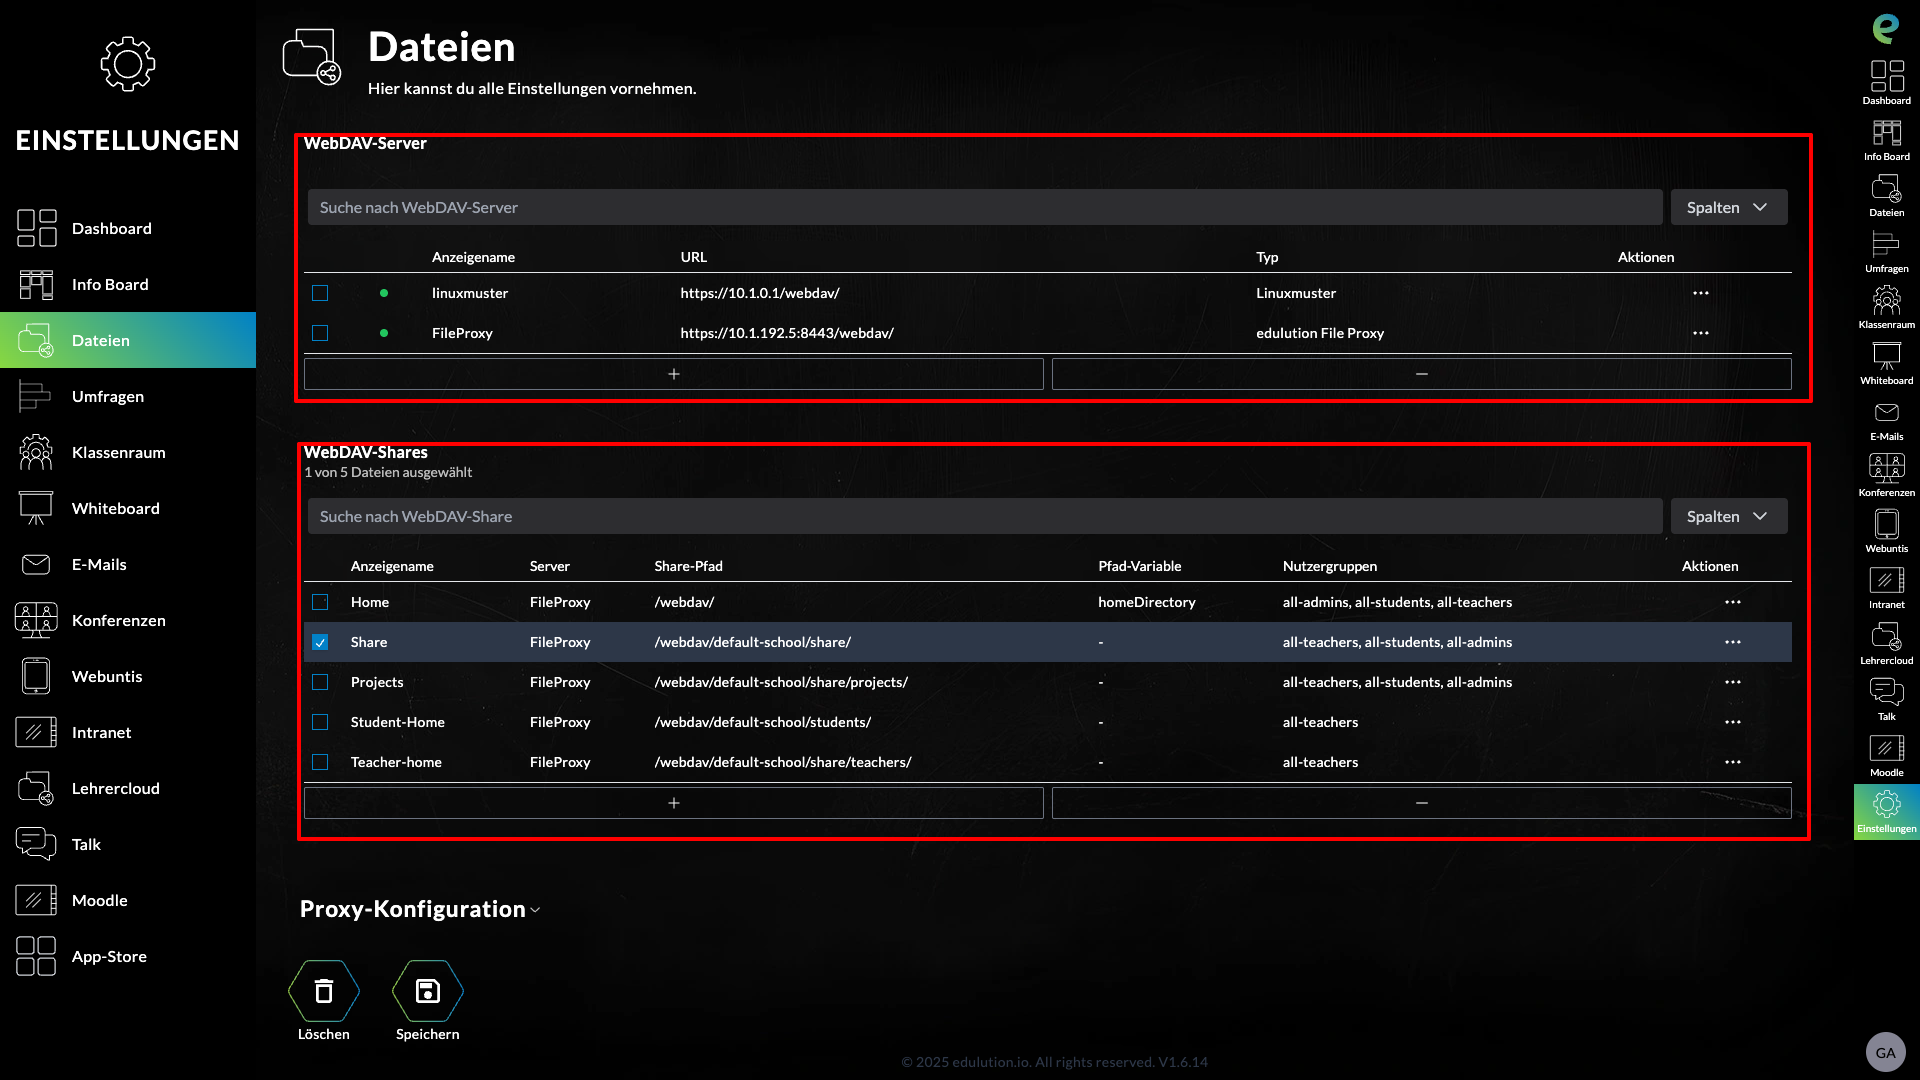Open the Whiteboard icon on the right rail
The width and height of the screenshot is (1920, 1080).
(x=1886, y=356)
